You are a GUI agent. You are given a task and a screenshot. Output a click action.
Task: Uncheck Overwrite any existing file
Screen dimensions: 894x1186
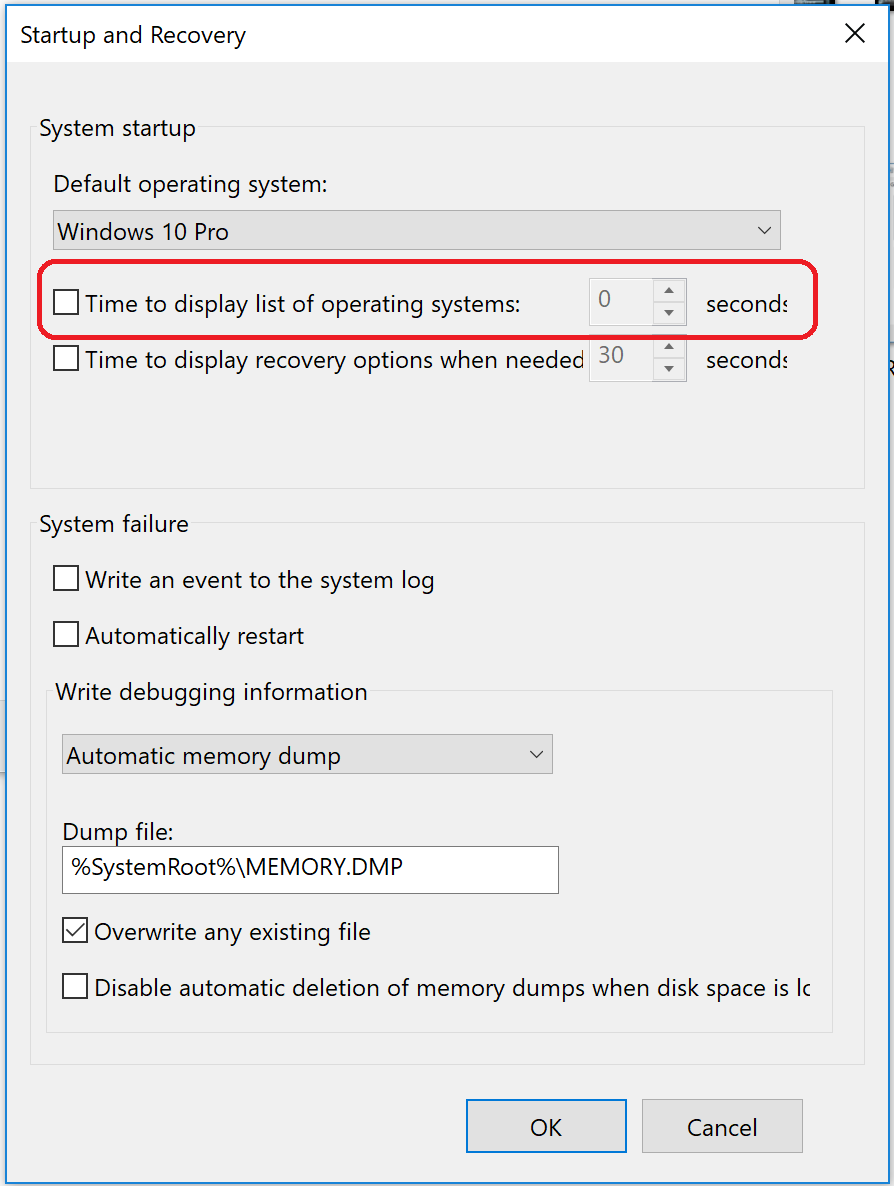pyautogui.click(x=75, y=931)
